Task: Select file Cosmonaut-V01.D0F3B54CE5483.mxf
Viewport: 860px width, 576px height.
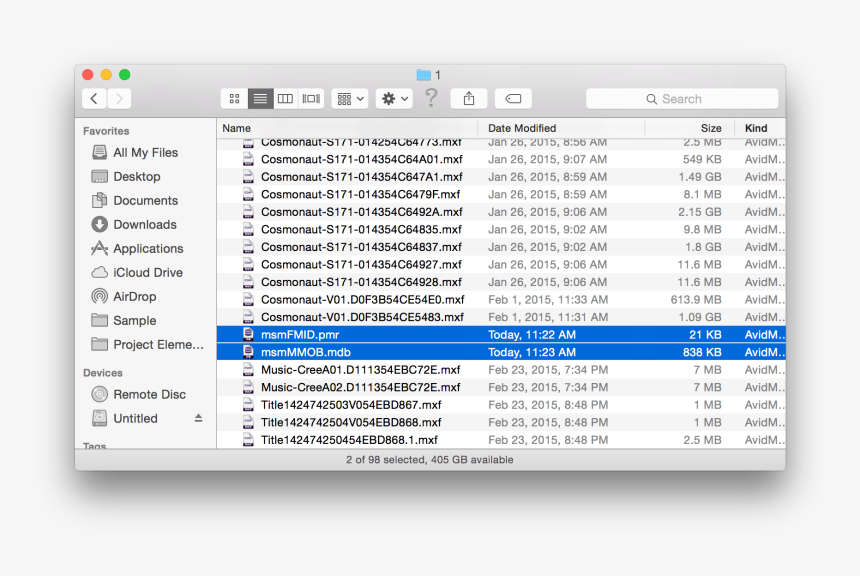Action: click(x=501, y=317)
